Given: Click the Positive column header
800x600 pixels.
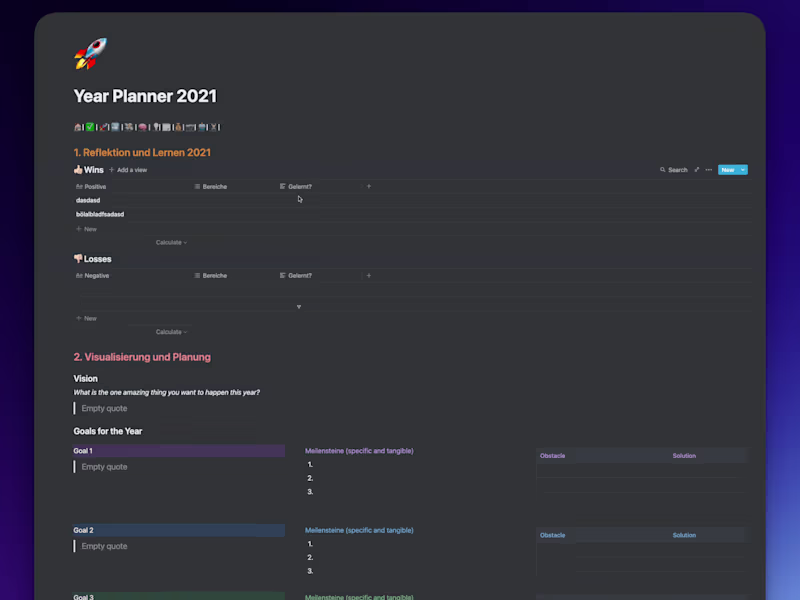Looking at the screenshot, I should tap(91, 187).
